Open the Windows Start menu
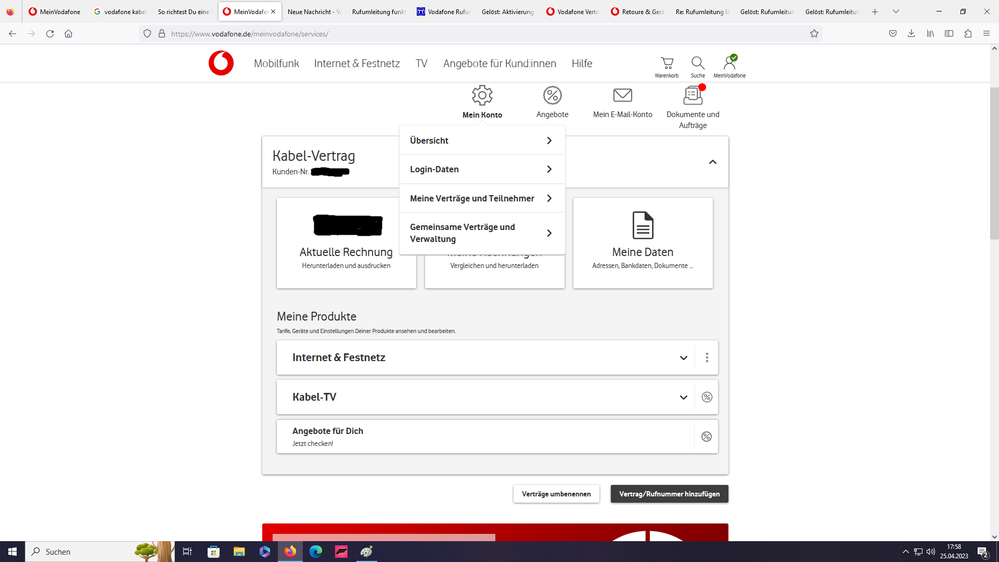 12,551
